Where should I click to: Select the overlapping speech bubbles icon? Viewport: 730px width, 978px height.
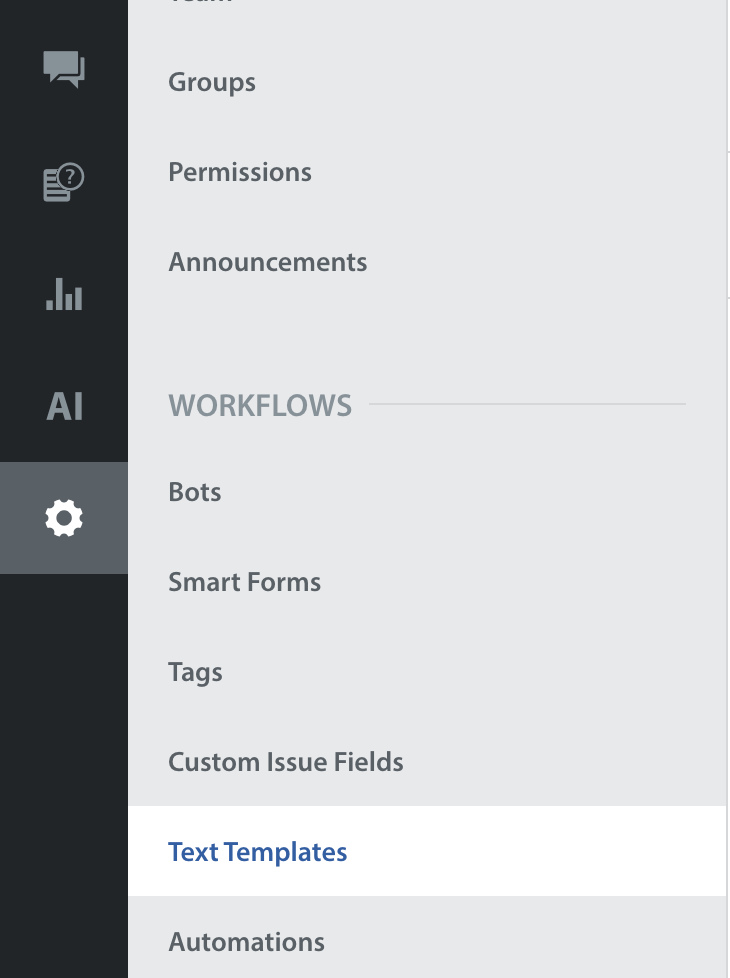coord(64,70)
